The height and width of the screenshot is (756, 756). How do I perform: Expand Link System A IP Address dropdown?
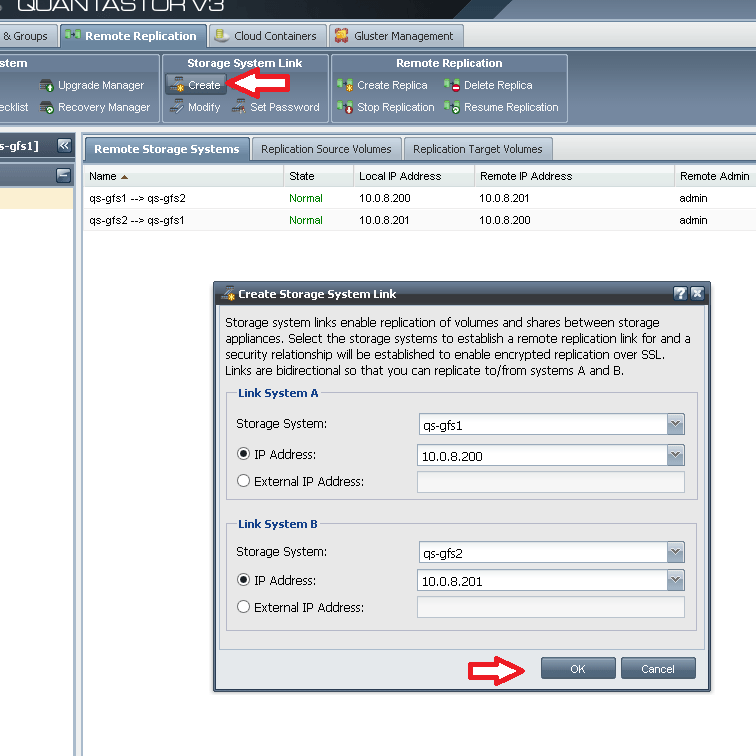click(x=676, y=456)
